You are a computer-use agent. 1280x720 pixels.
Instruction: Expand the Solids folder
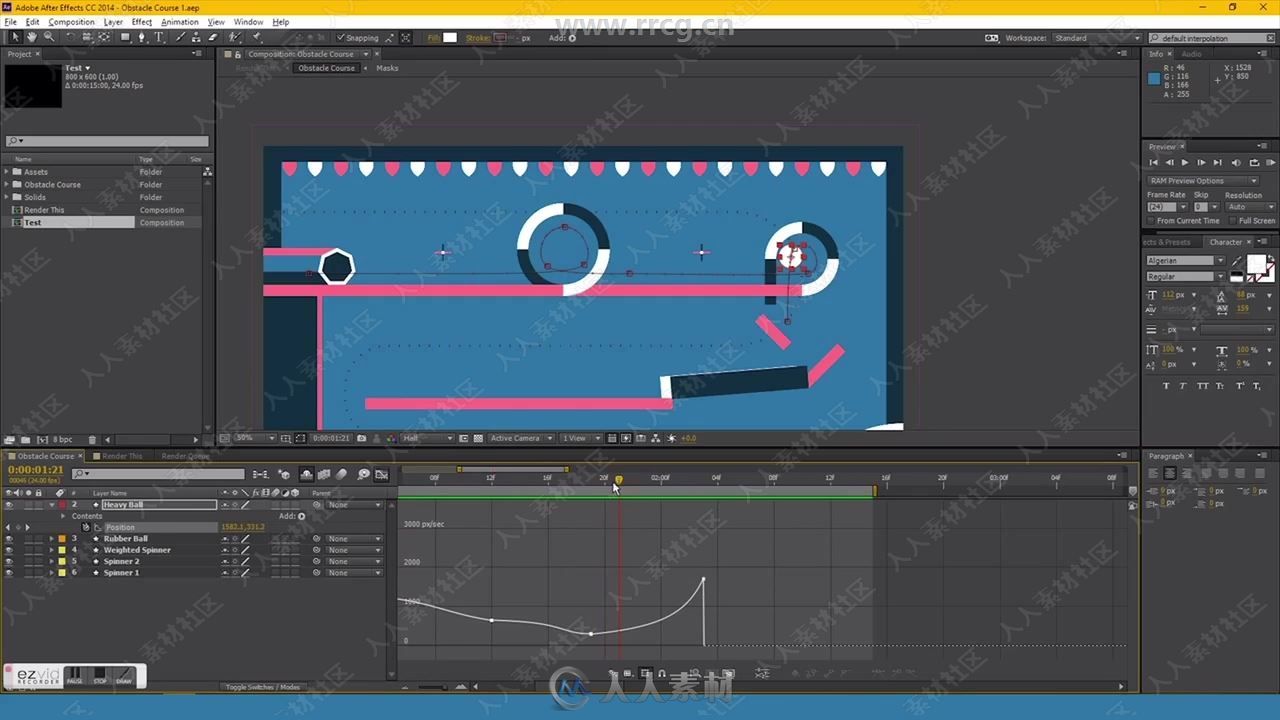[x=6, y=197]
